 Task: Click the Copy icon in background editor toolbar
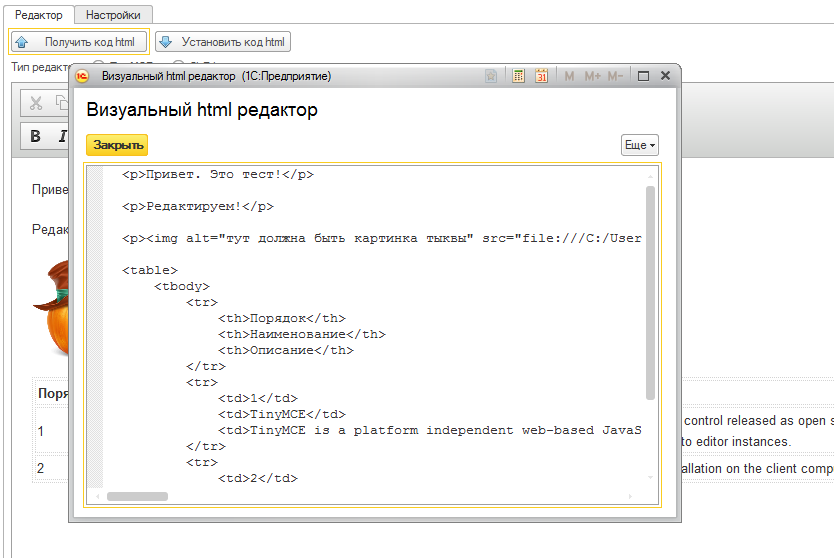[x=62, y=102]
